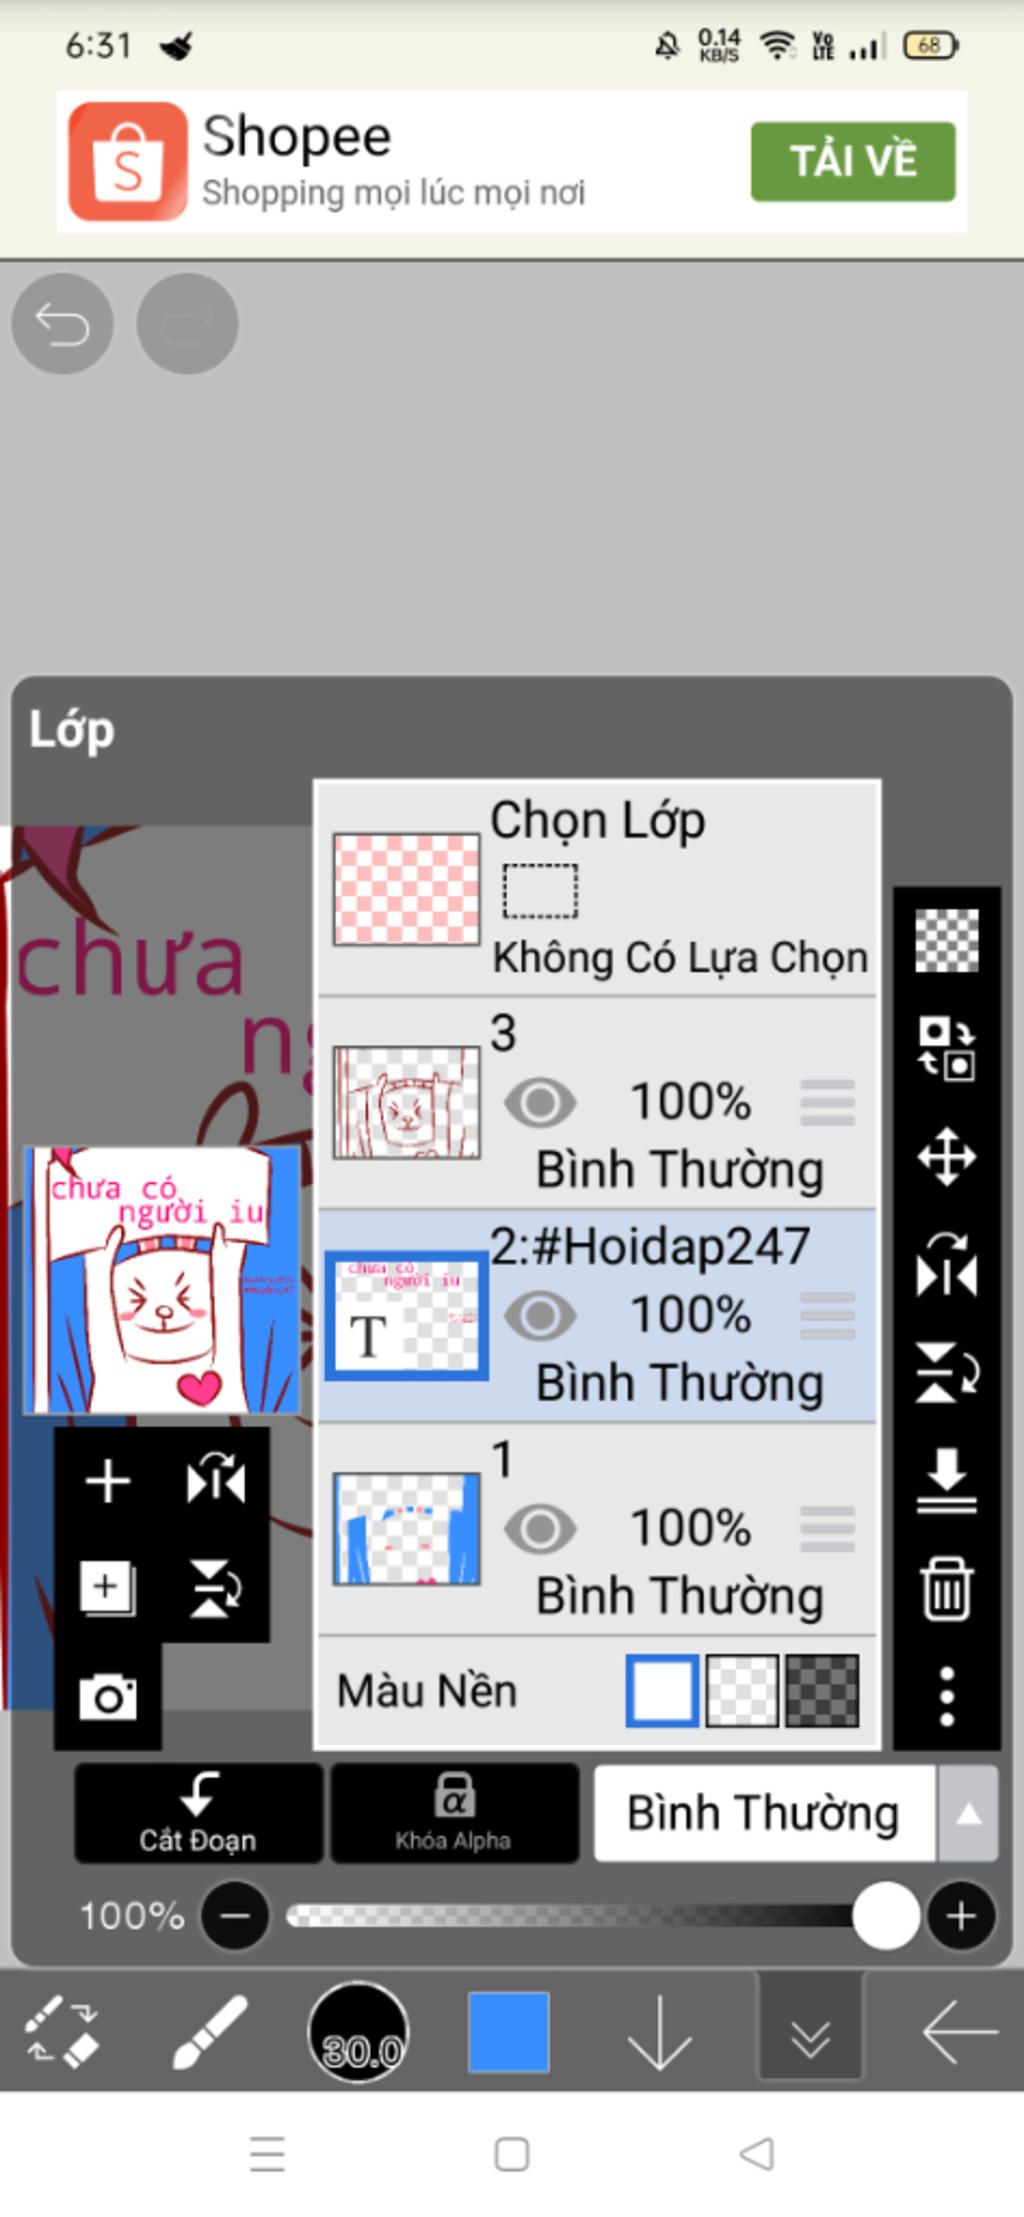Merge layer down with the download arrow icon
The image size is (1024, 2217).
coord(946,1480)
